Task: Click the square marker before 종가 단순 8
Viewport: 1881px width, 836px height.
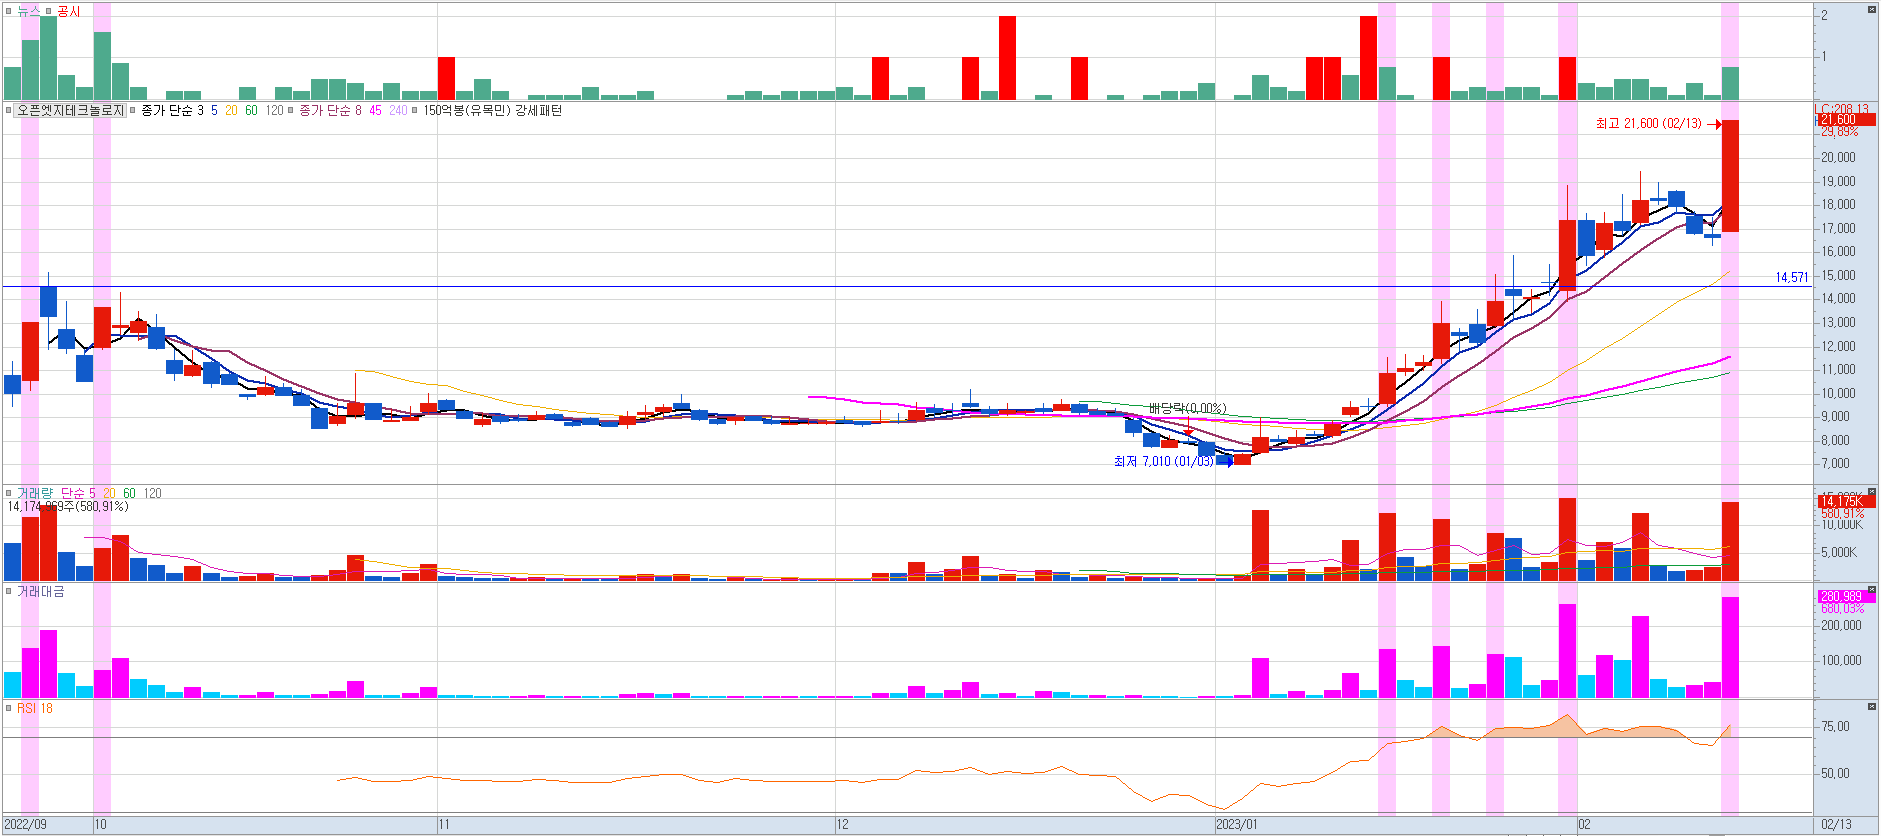Action: 292,110
